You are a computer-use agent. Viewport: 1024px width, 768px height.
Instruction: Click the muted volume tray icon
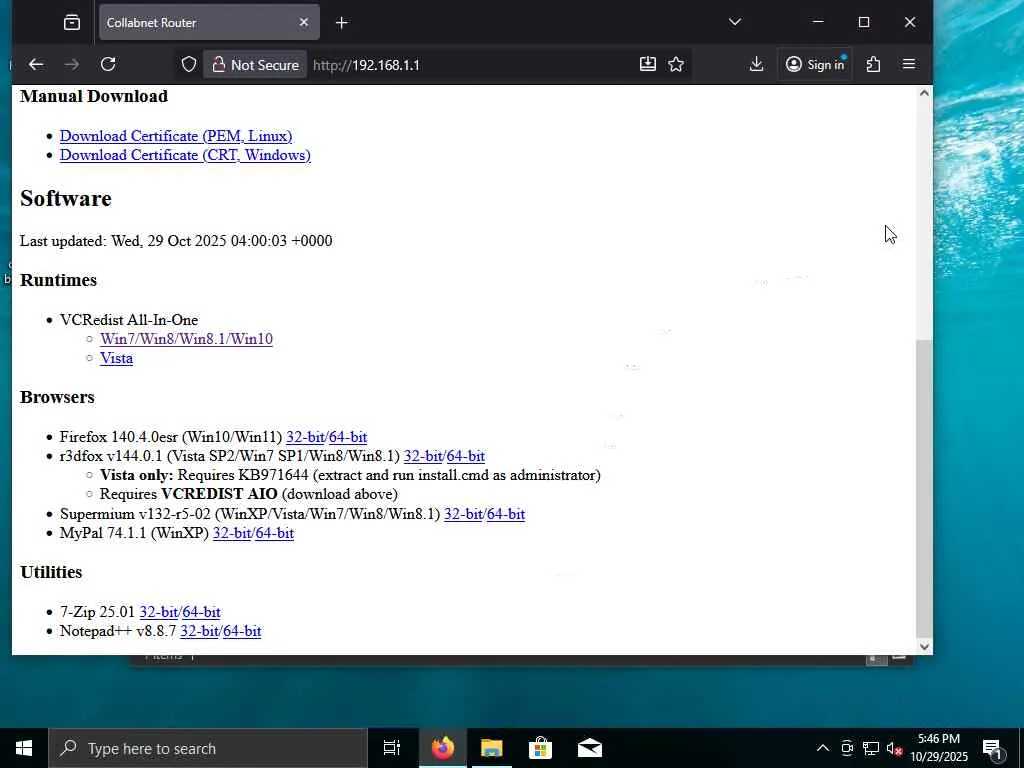[894, 748]
